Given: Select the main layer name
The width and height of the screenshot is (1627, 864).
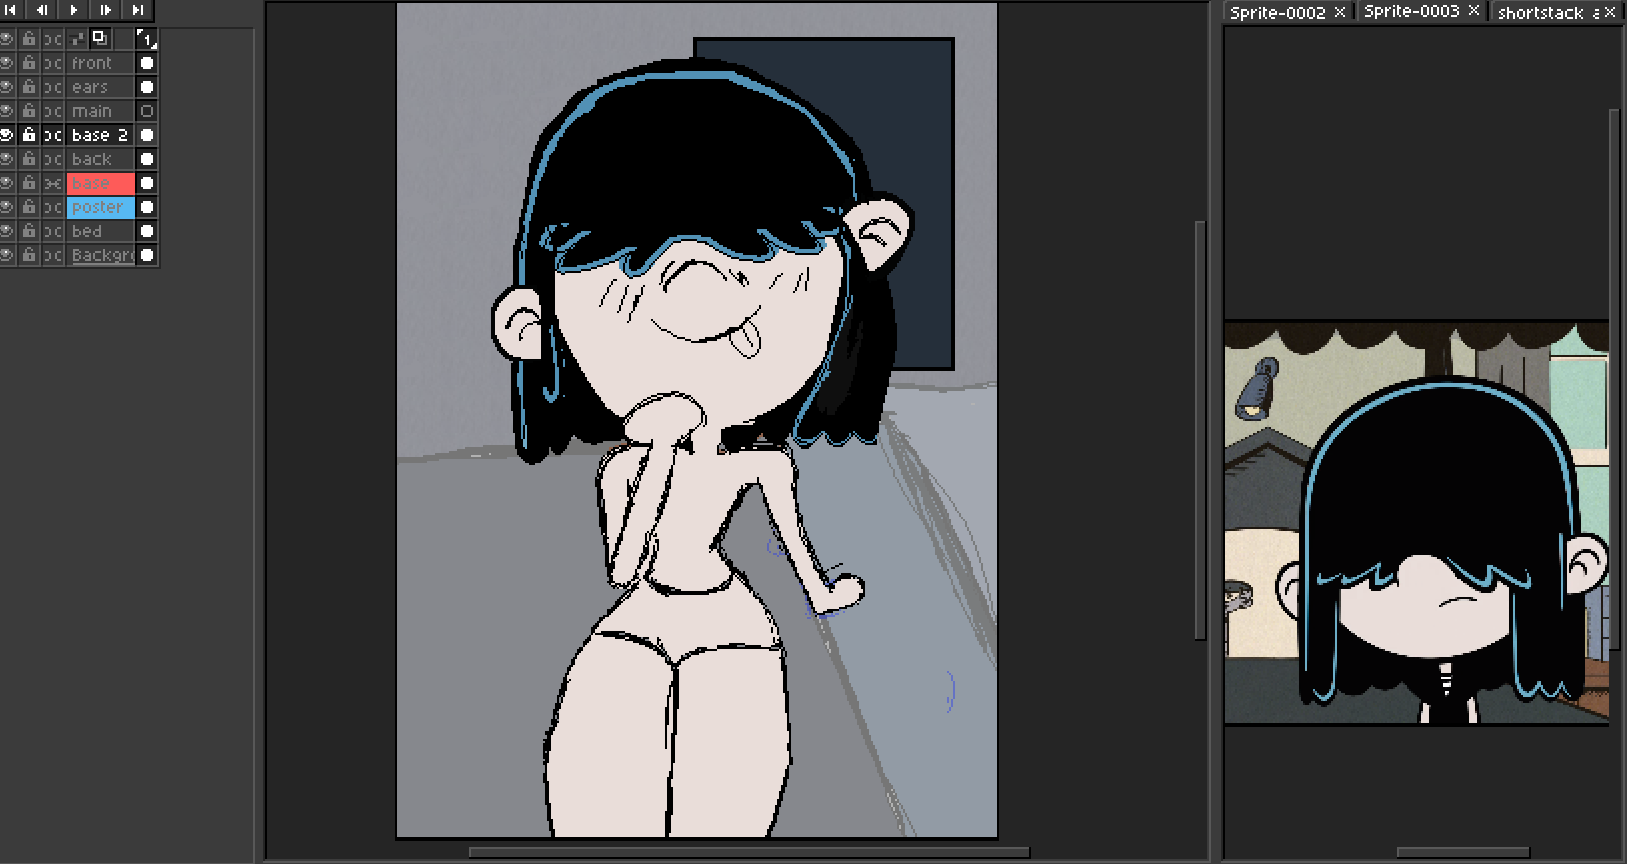Looking at the screenshot, I should [100, 111].
